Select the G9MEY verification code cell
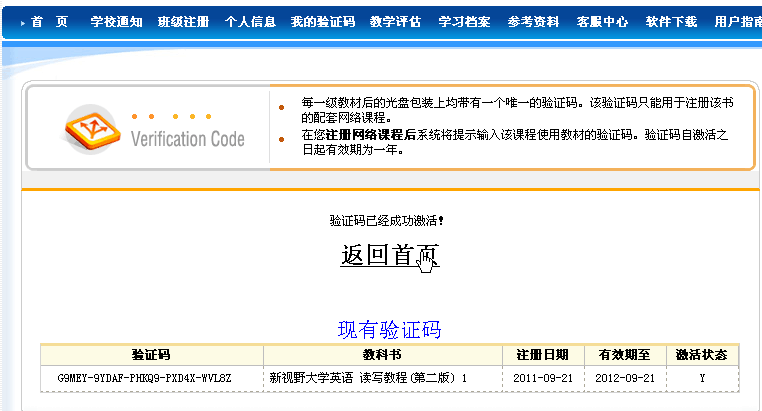The height and width of the screenshot is (411, 762). (144, 379)
